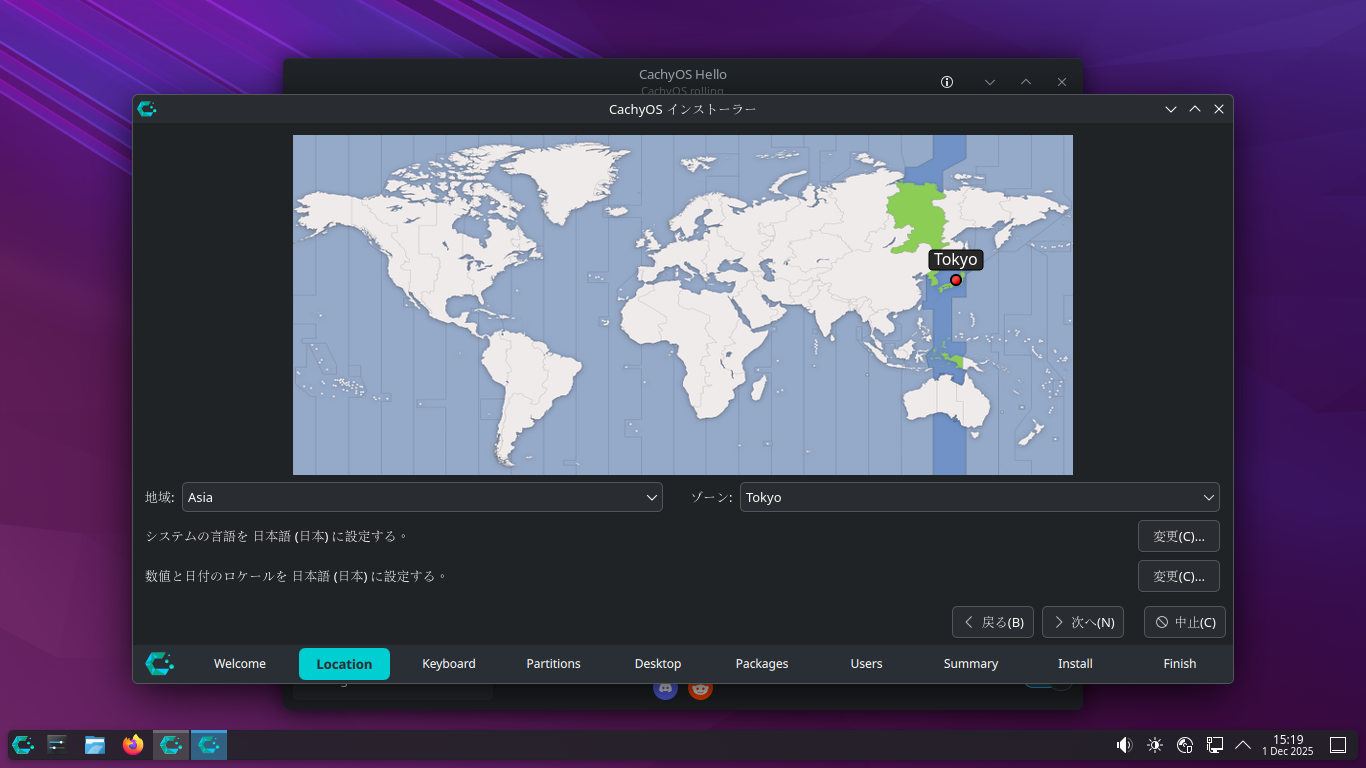
Task: Click the Tokyo label on the map
Action: (x=956, y=260)
